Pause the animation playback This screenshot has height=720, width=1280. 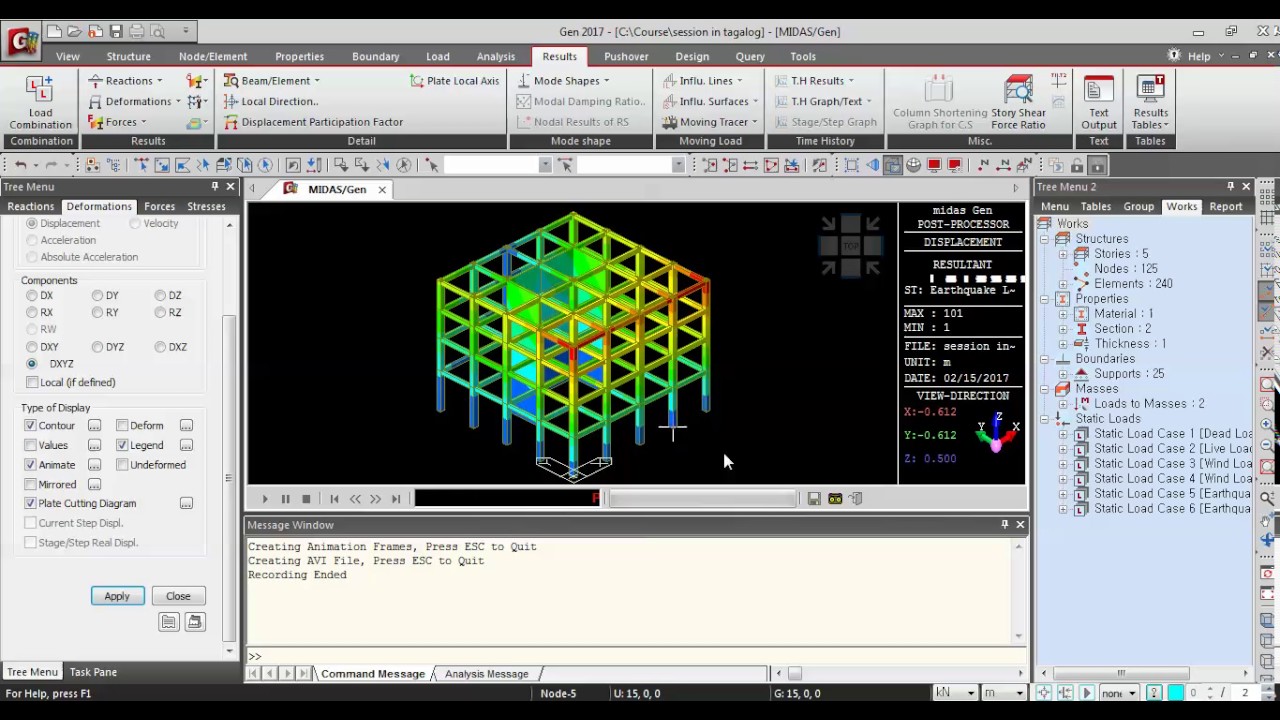(285, 498)
